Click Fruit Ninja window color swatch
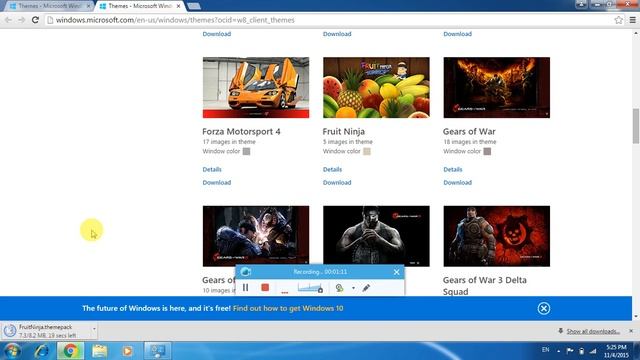Image resolution: width=640 pixels, height=360 pixels. [367, 151]
